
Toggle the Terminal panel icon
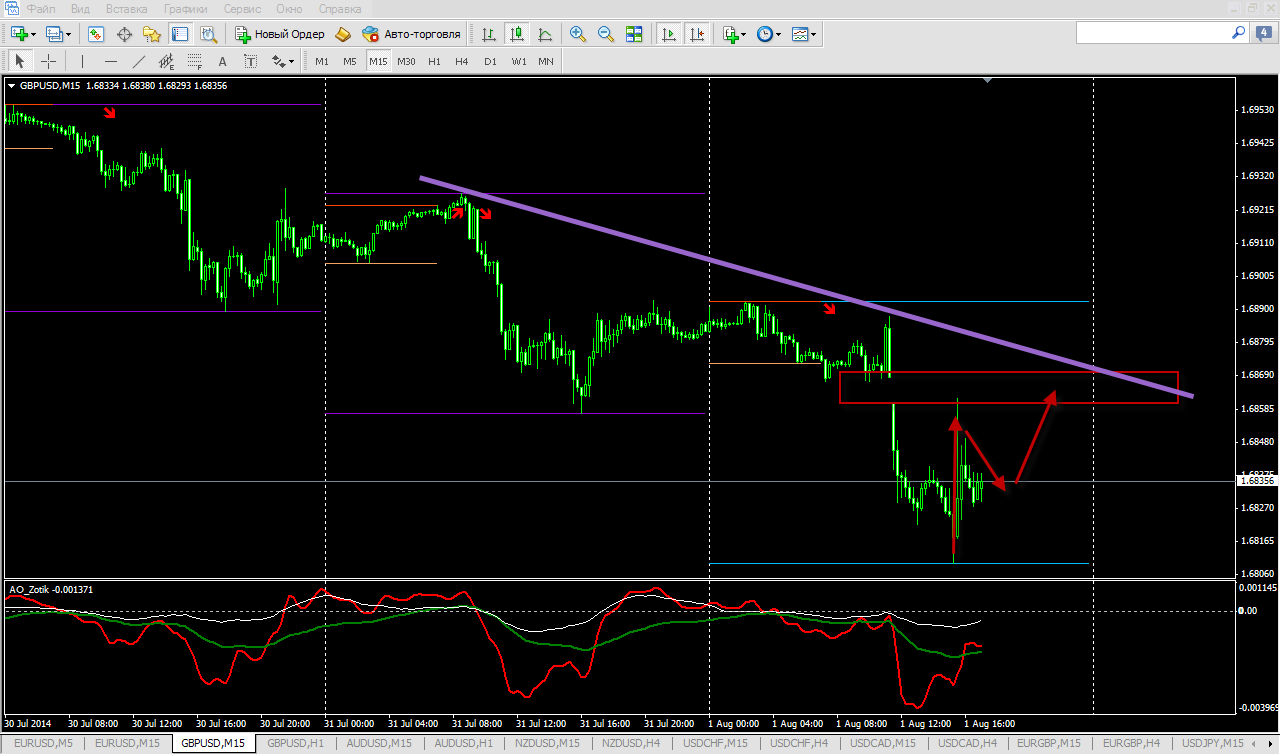pyautogui.click(x=180, y=34)
